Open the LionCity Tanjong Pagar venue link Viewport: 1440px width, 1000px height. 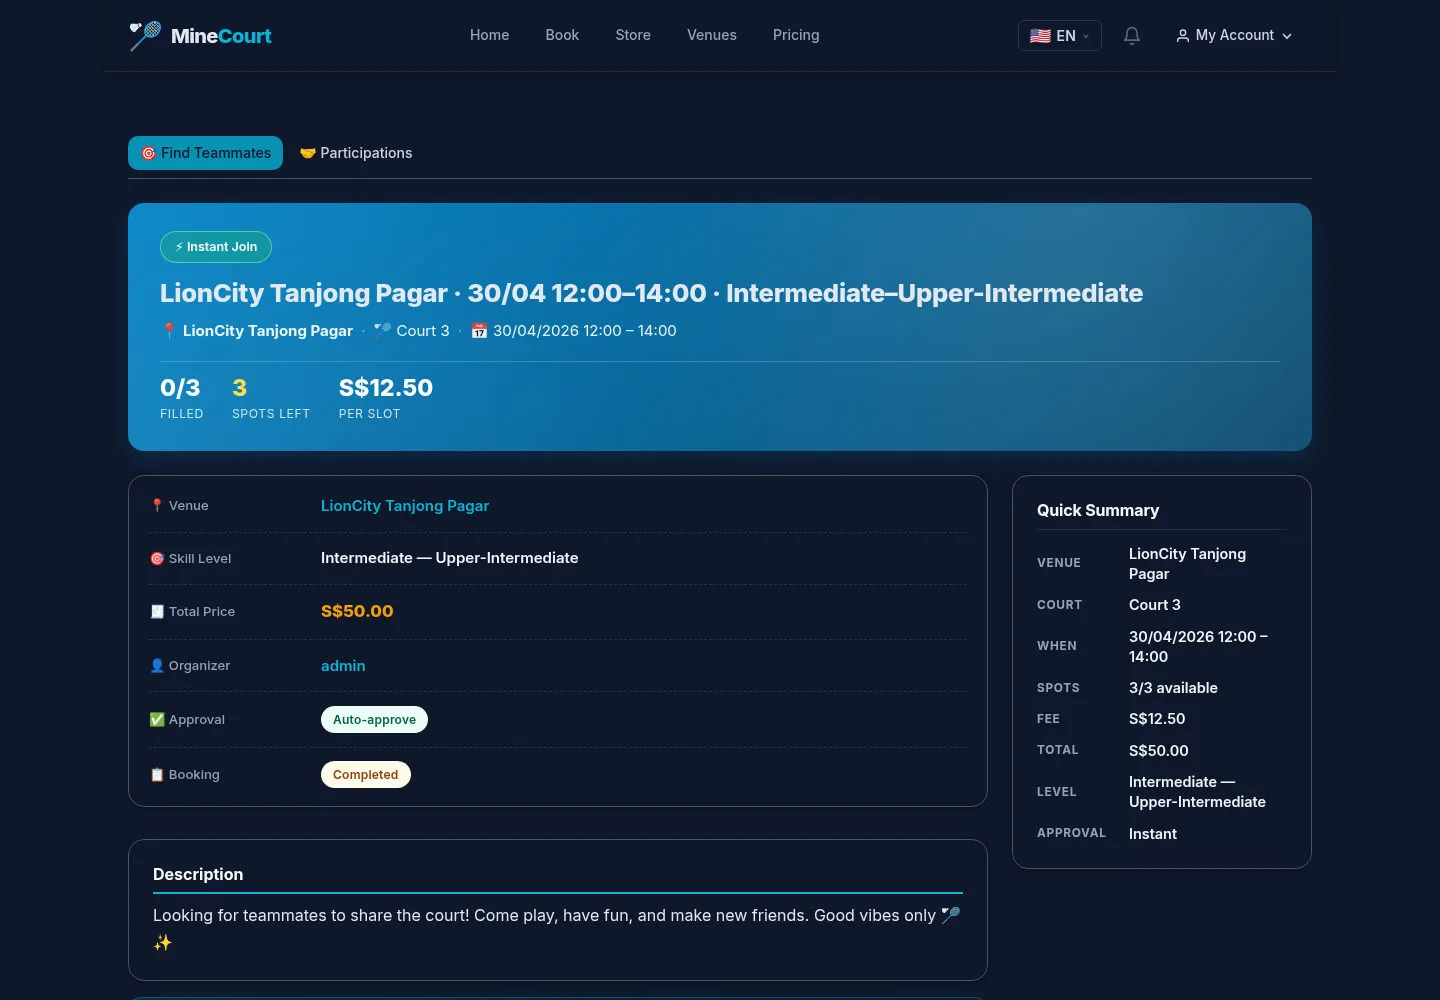(405, 506)
